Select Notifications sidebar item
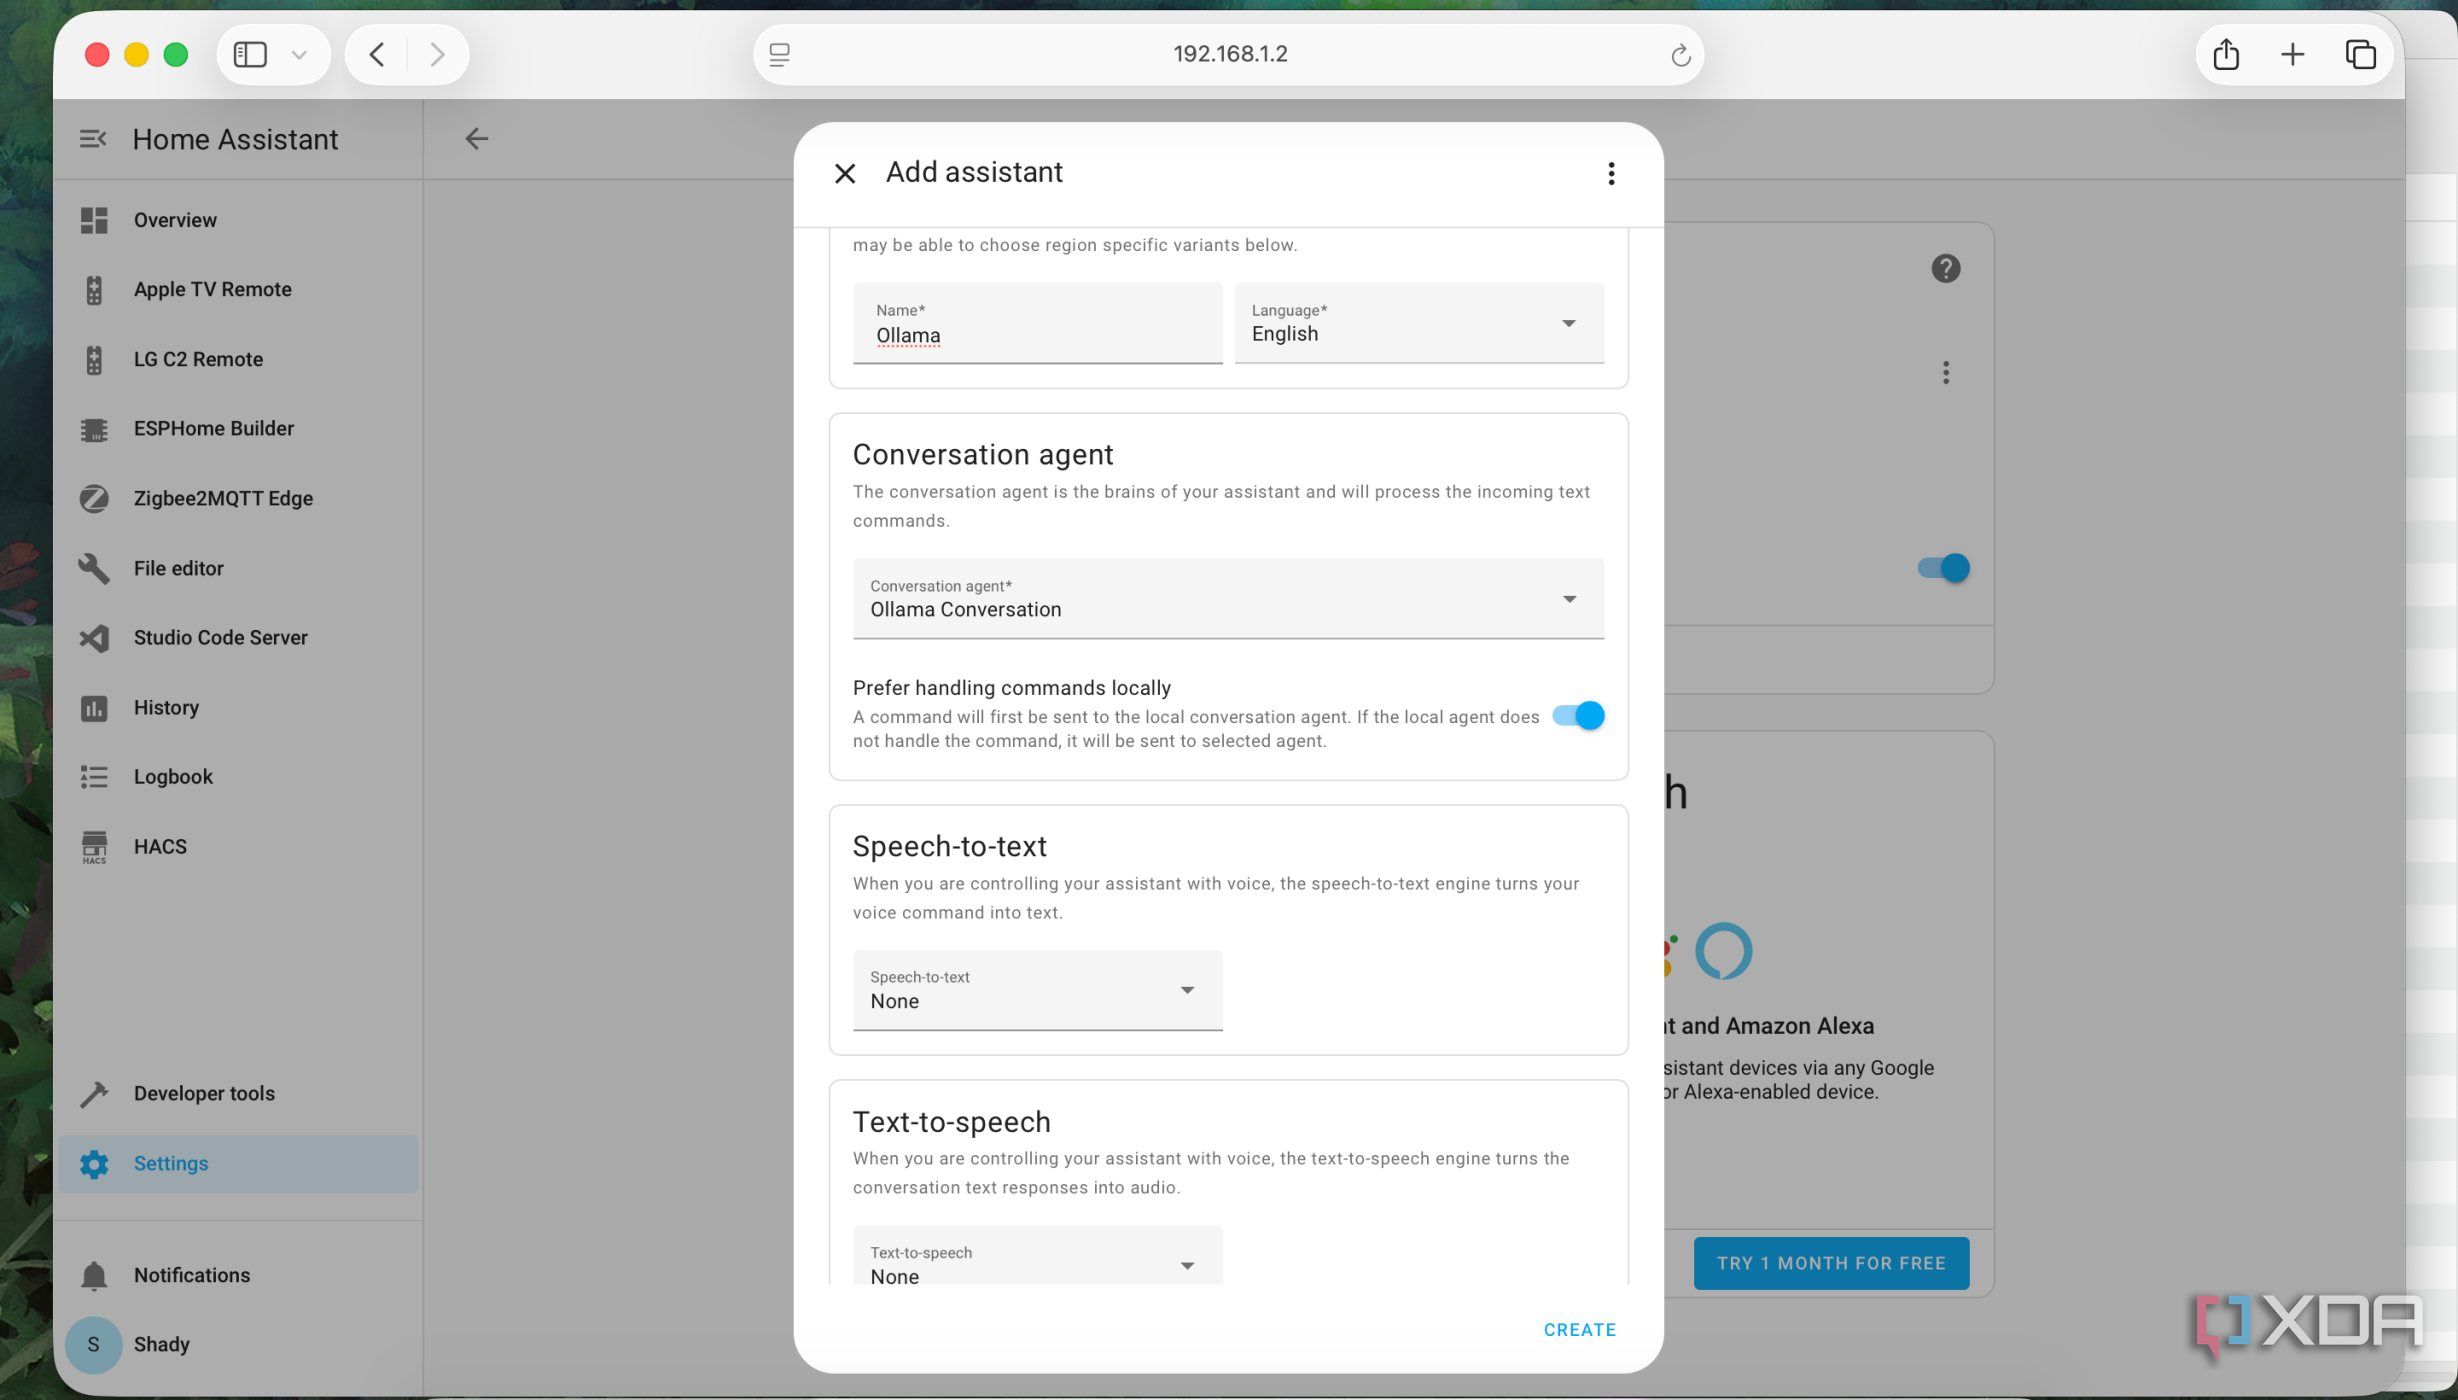 click(x=238, y=1276)
